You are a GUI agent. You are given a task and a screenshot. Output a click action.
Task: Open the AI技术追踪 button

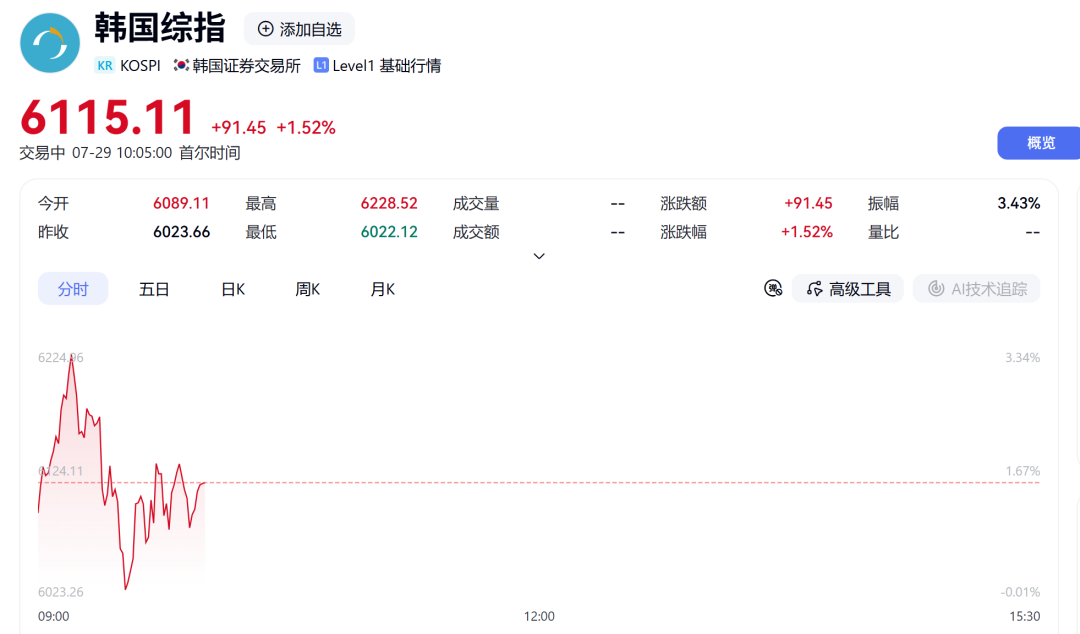tap(977, 289)
